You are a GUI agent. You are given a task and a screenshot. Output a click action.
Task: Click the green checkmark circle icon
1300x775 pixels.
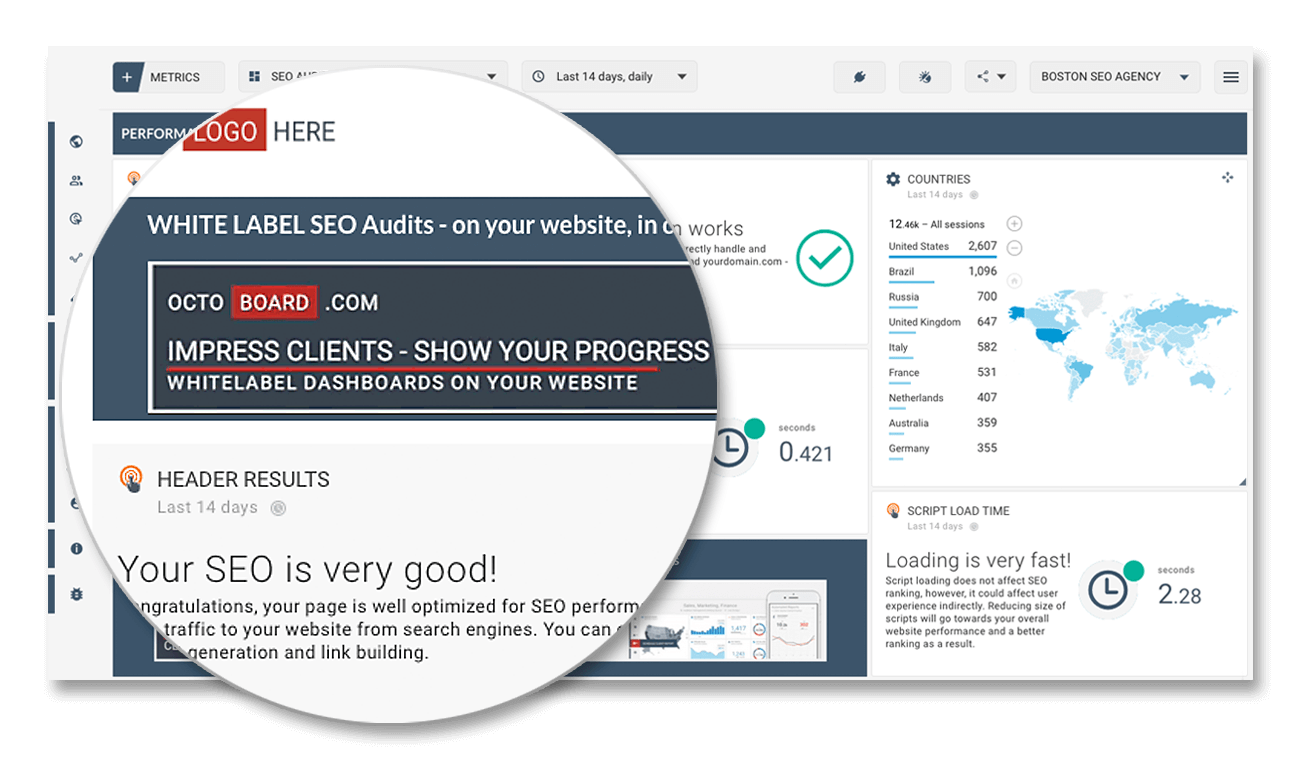click(824, 258)
